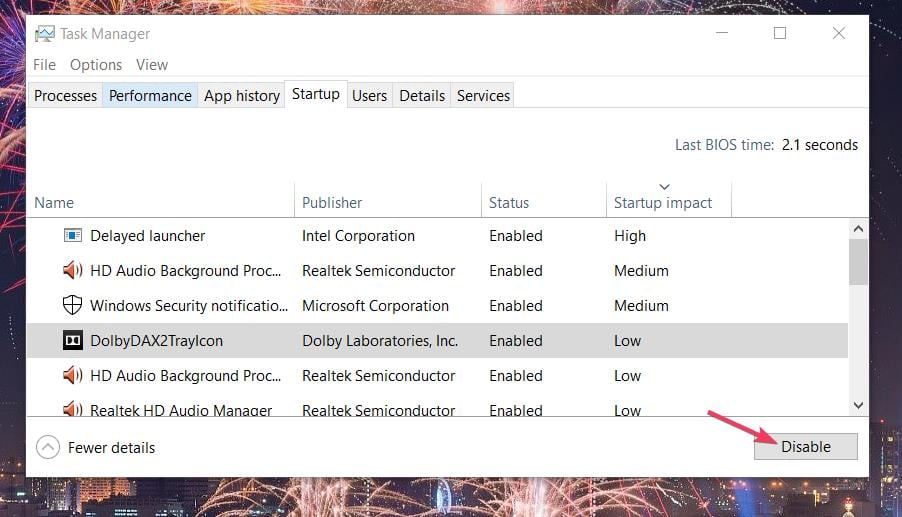Click the Delayed launcher app icon

coord(72,235)
